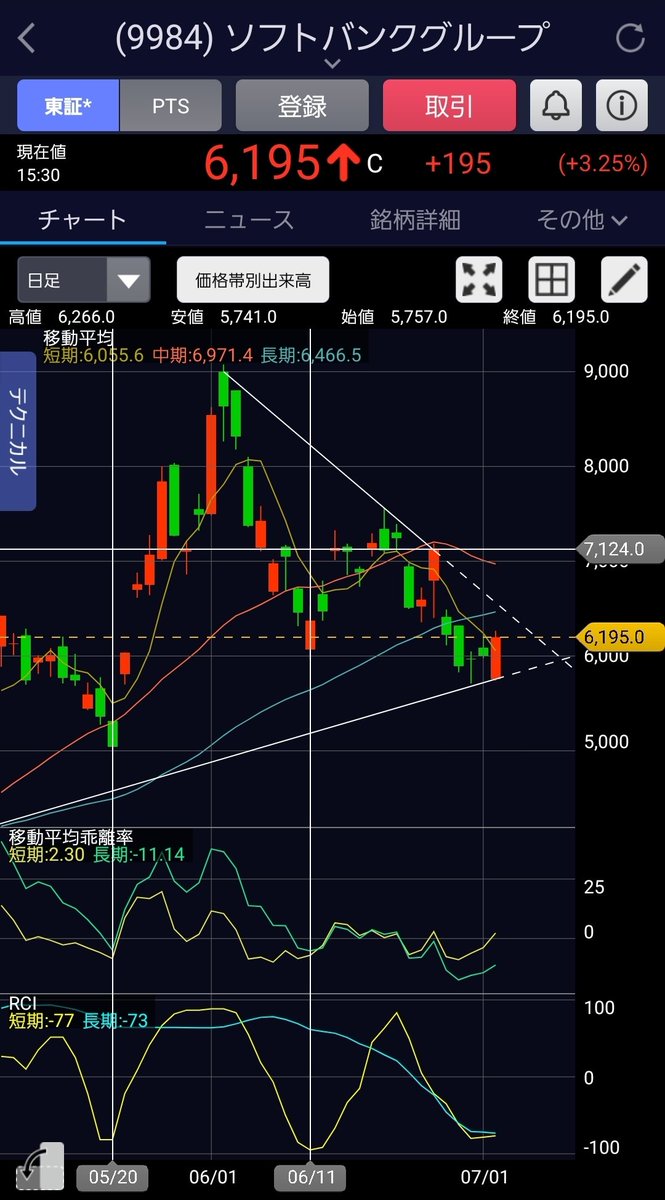
Task: Tap the 06/01 date axis label
Action: click(212, 1177)
